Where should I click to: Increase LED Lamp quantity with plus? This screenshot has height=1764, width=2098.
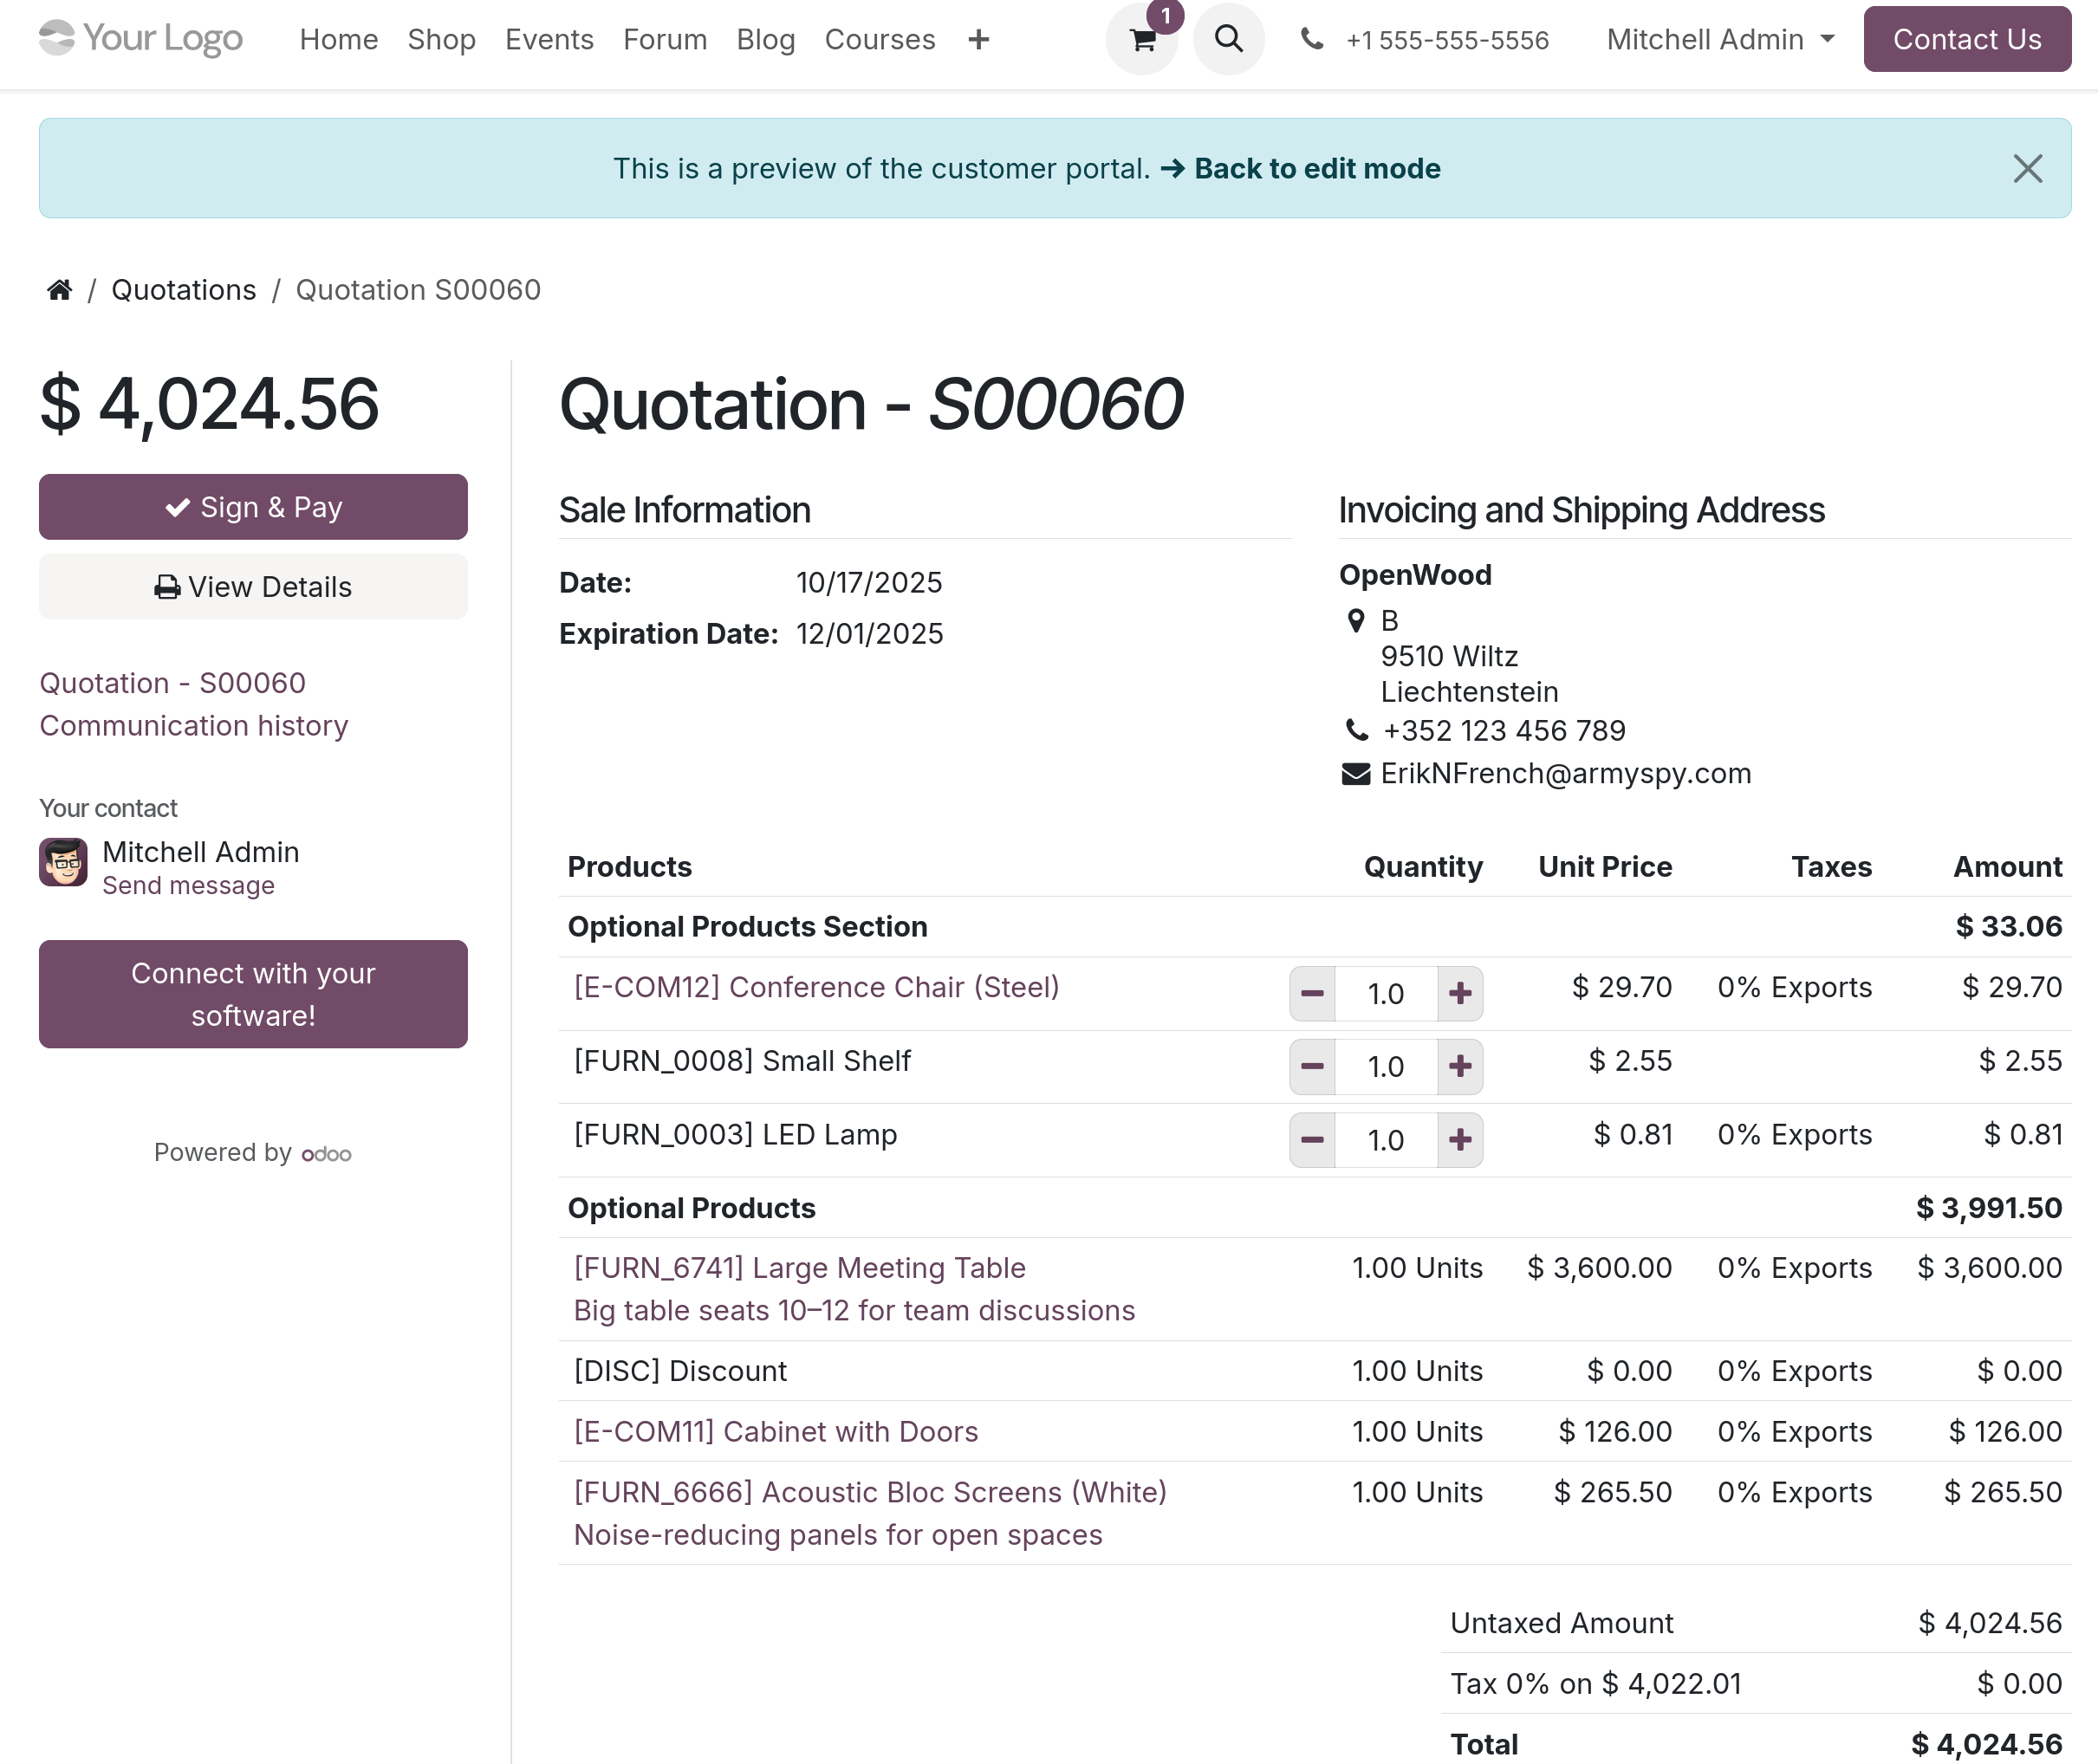pos(1460,1140)
